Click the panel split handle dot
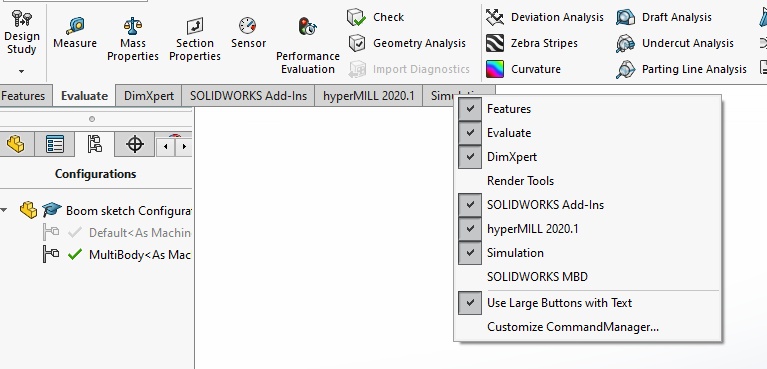This screenshot has height=369, width=767. pyautogui.click(x=91, y=119)
